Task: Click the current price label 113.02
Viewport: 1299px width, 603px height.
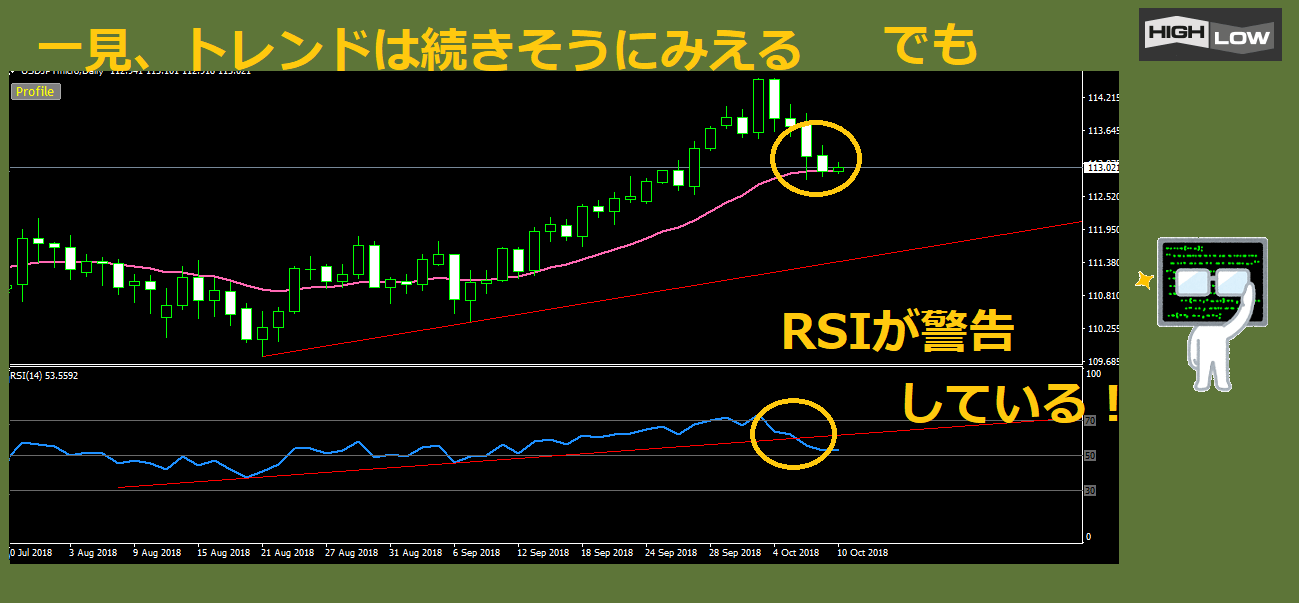Action: [x=1102, y=167]
